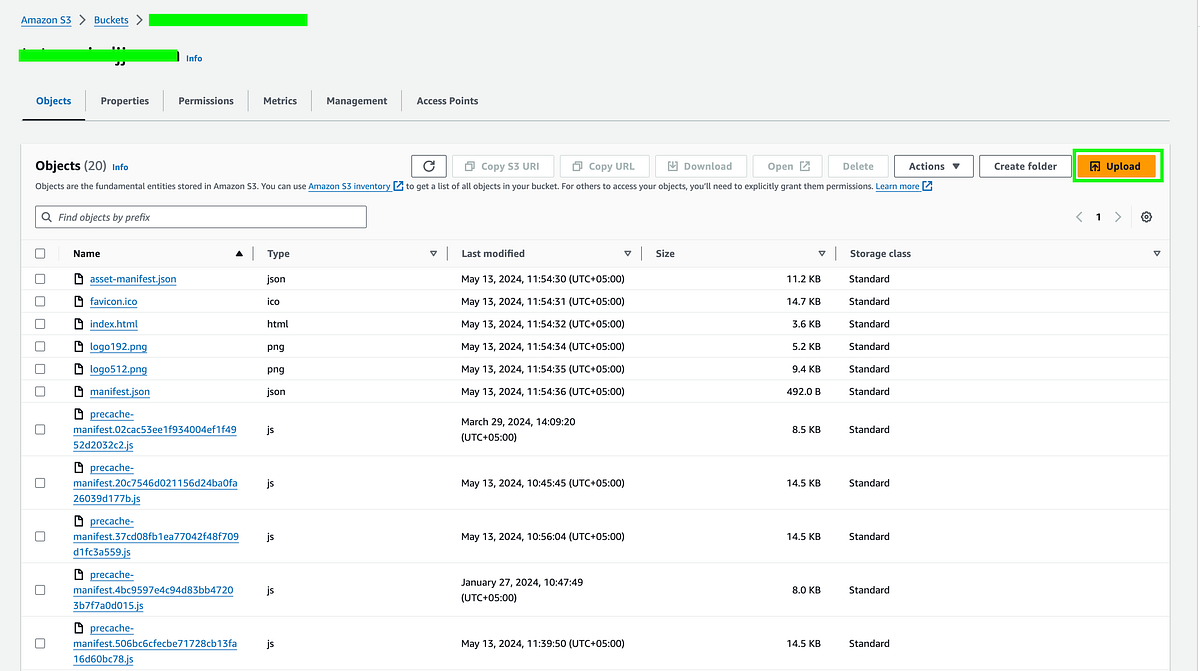Click the refresh objects list icon

pyautogui.click(x=429, y=166)
